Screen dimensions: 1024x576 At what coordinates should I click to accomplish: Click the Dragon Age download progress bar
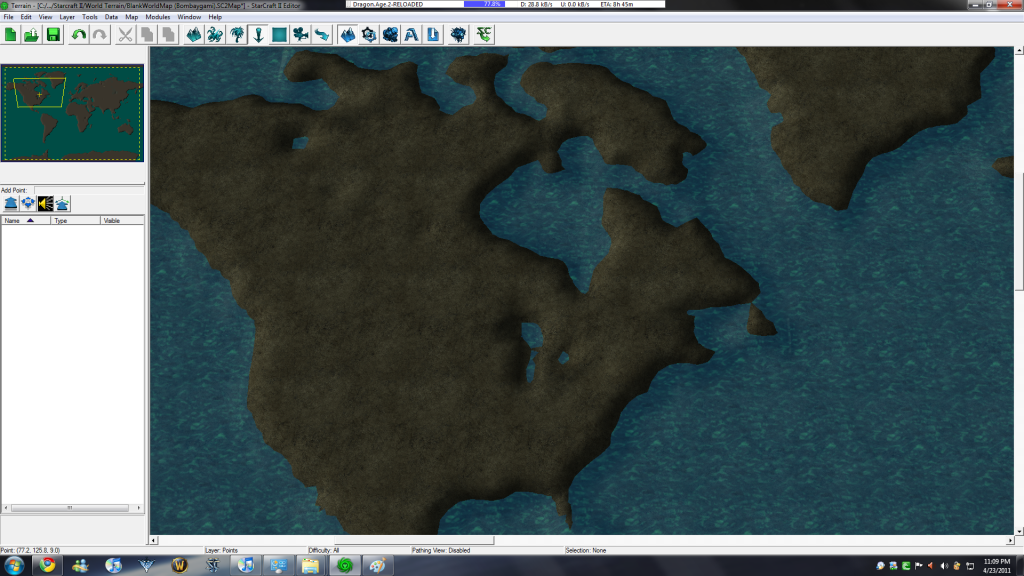[484, 4]
